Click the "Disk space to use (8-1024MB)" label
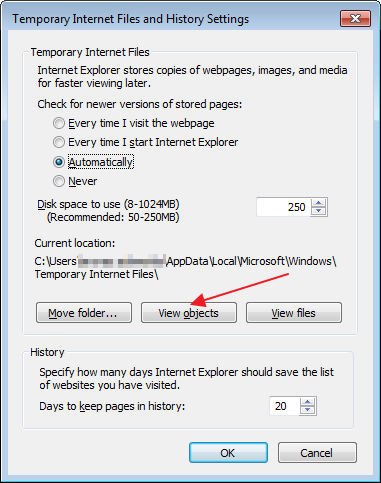 (x=108, y=204)
